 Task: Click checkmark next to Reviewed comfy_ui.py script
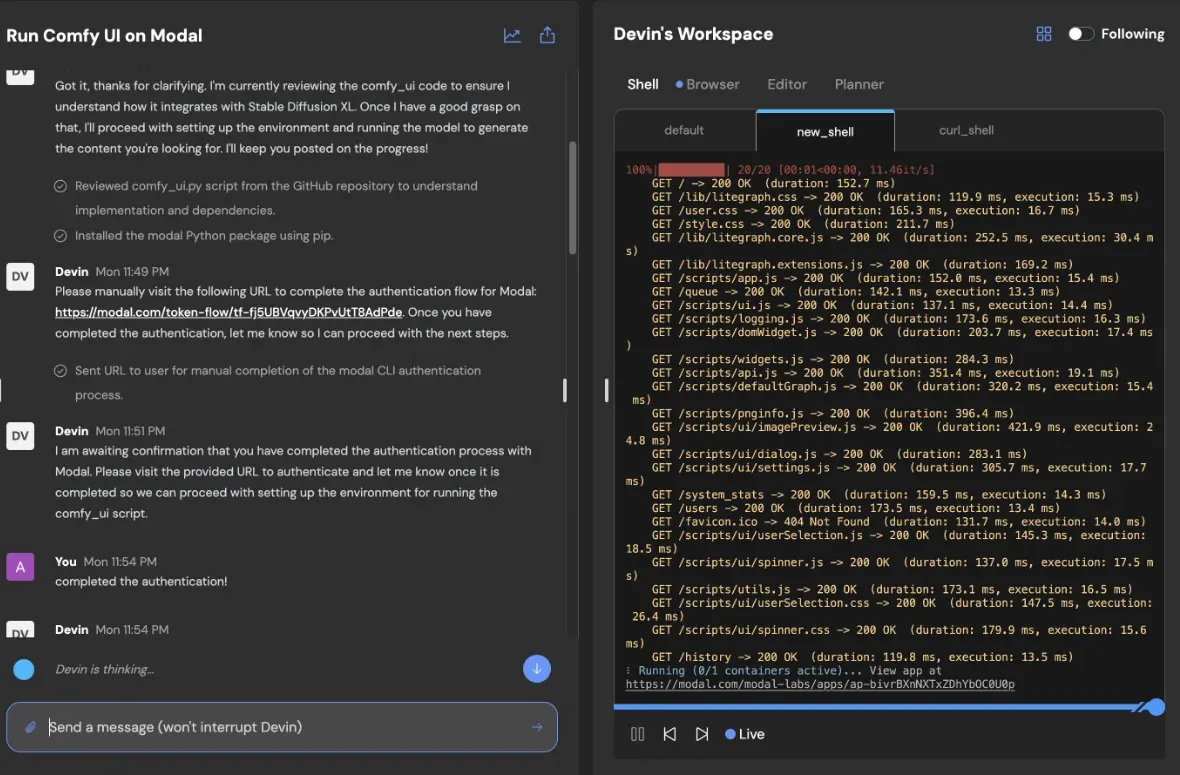(x=60, y=186)
